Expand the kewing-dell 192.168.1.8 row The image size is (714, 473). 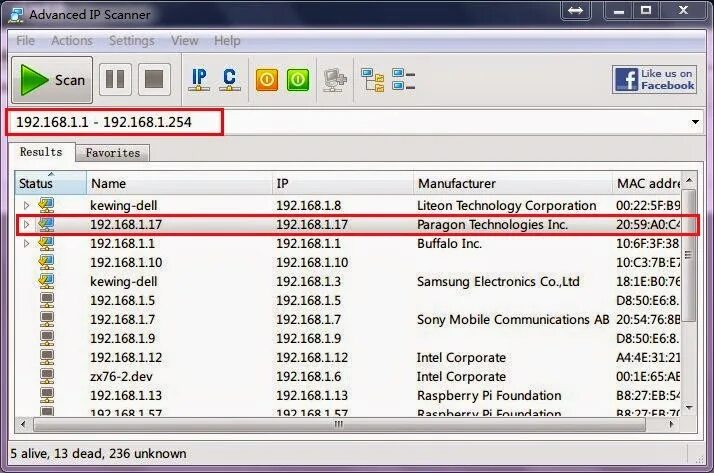coord(26,205)
